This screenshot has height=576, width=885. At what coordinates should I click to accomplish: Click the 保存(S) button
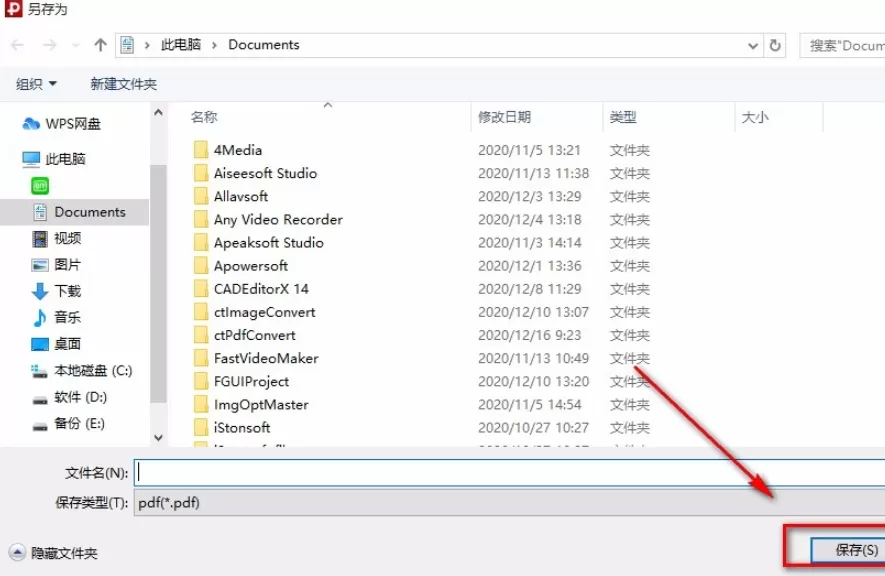coord(848,550)
